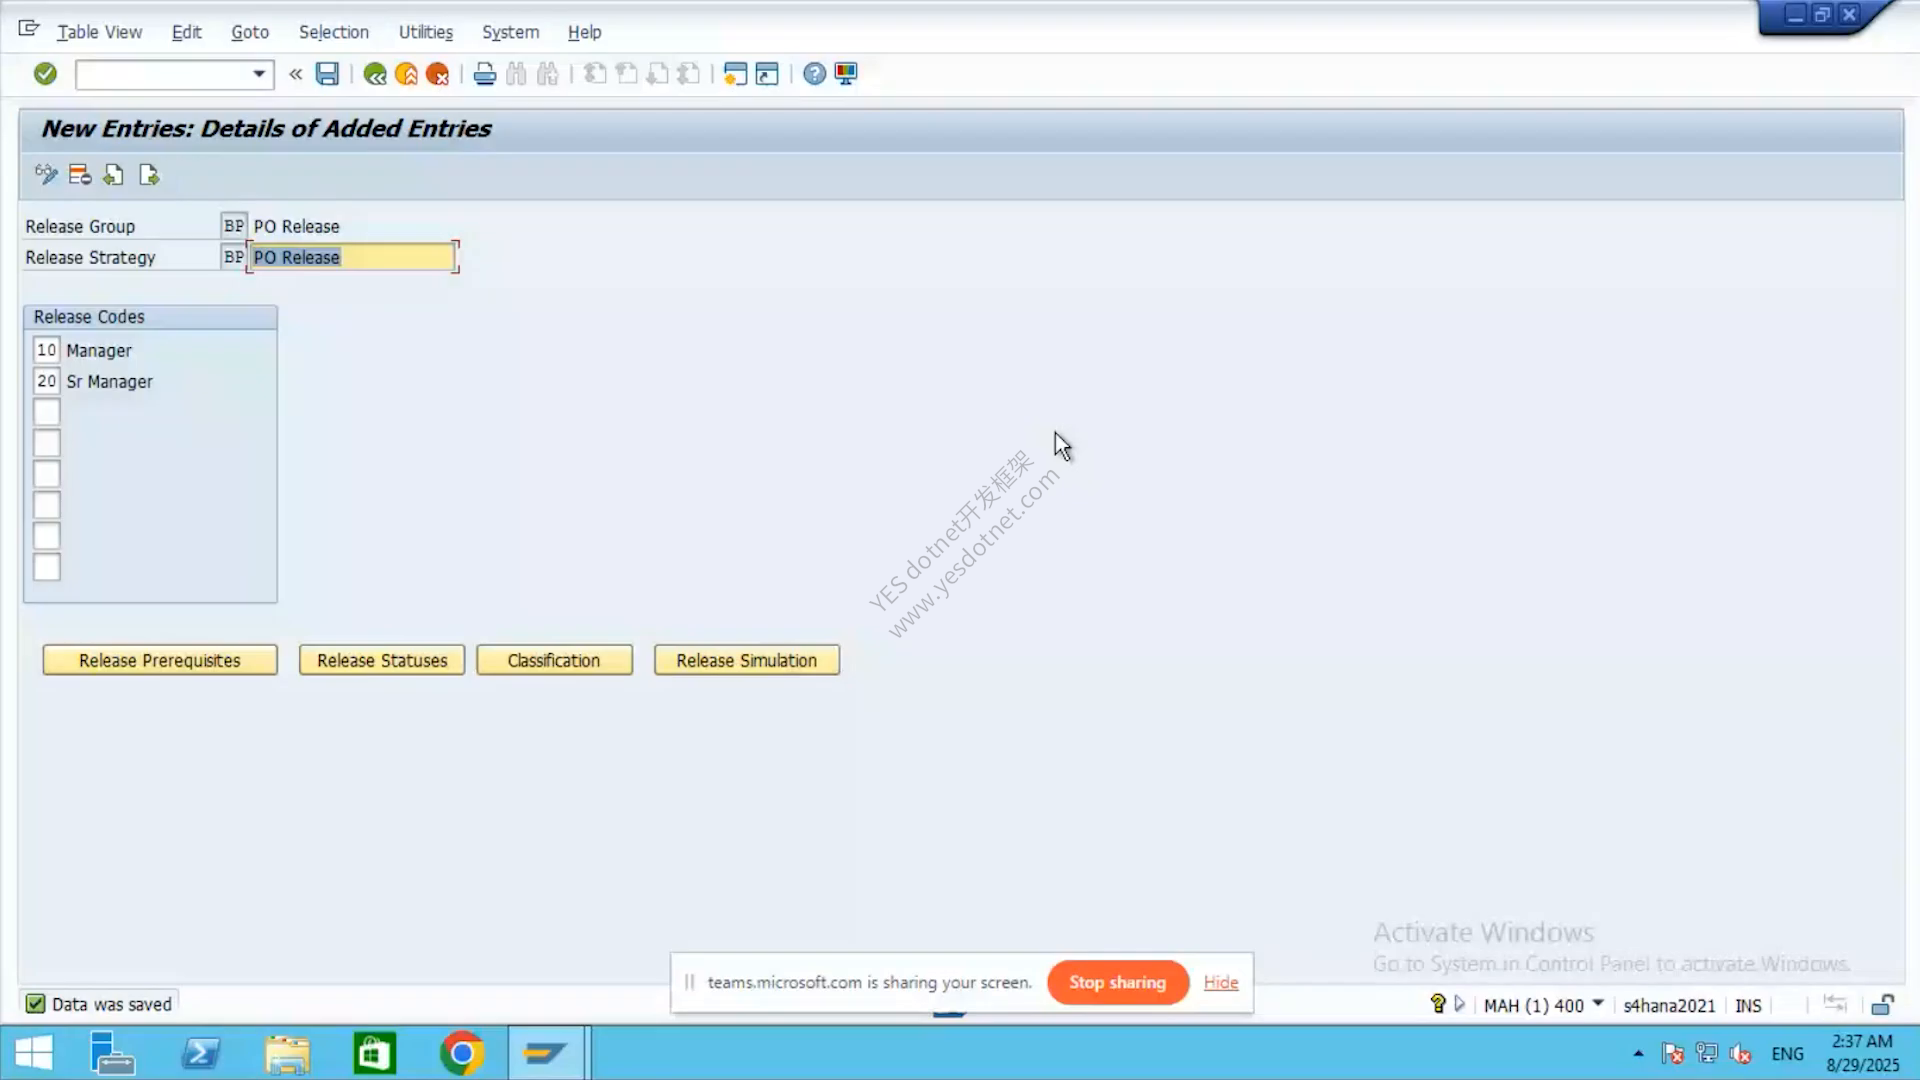Viewport: 1920px width, 1080px height.
Task: Create a new GUI window icon
Action: (x=735, y=74)
